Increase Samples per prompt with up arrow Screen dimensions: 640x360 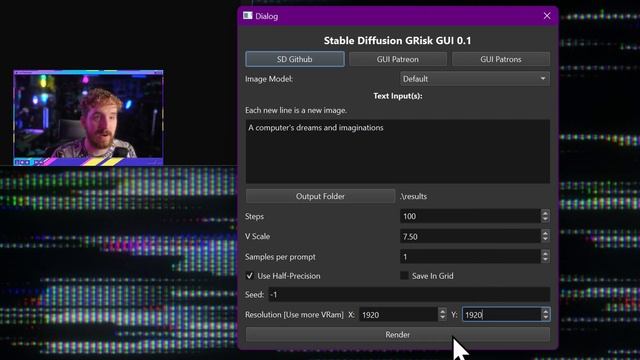[x=545, y=253]
